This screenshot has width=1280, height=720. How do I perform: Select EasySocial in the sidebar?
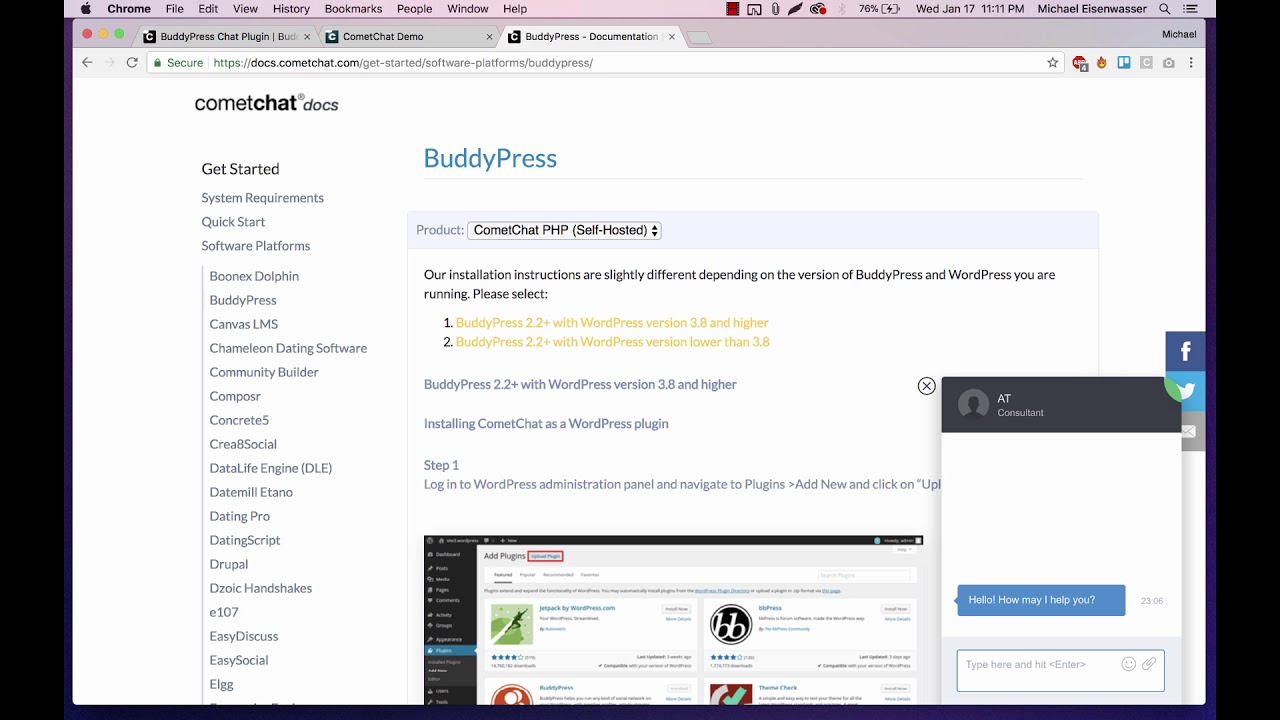point(238,660)
